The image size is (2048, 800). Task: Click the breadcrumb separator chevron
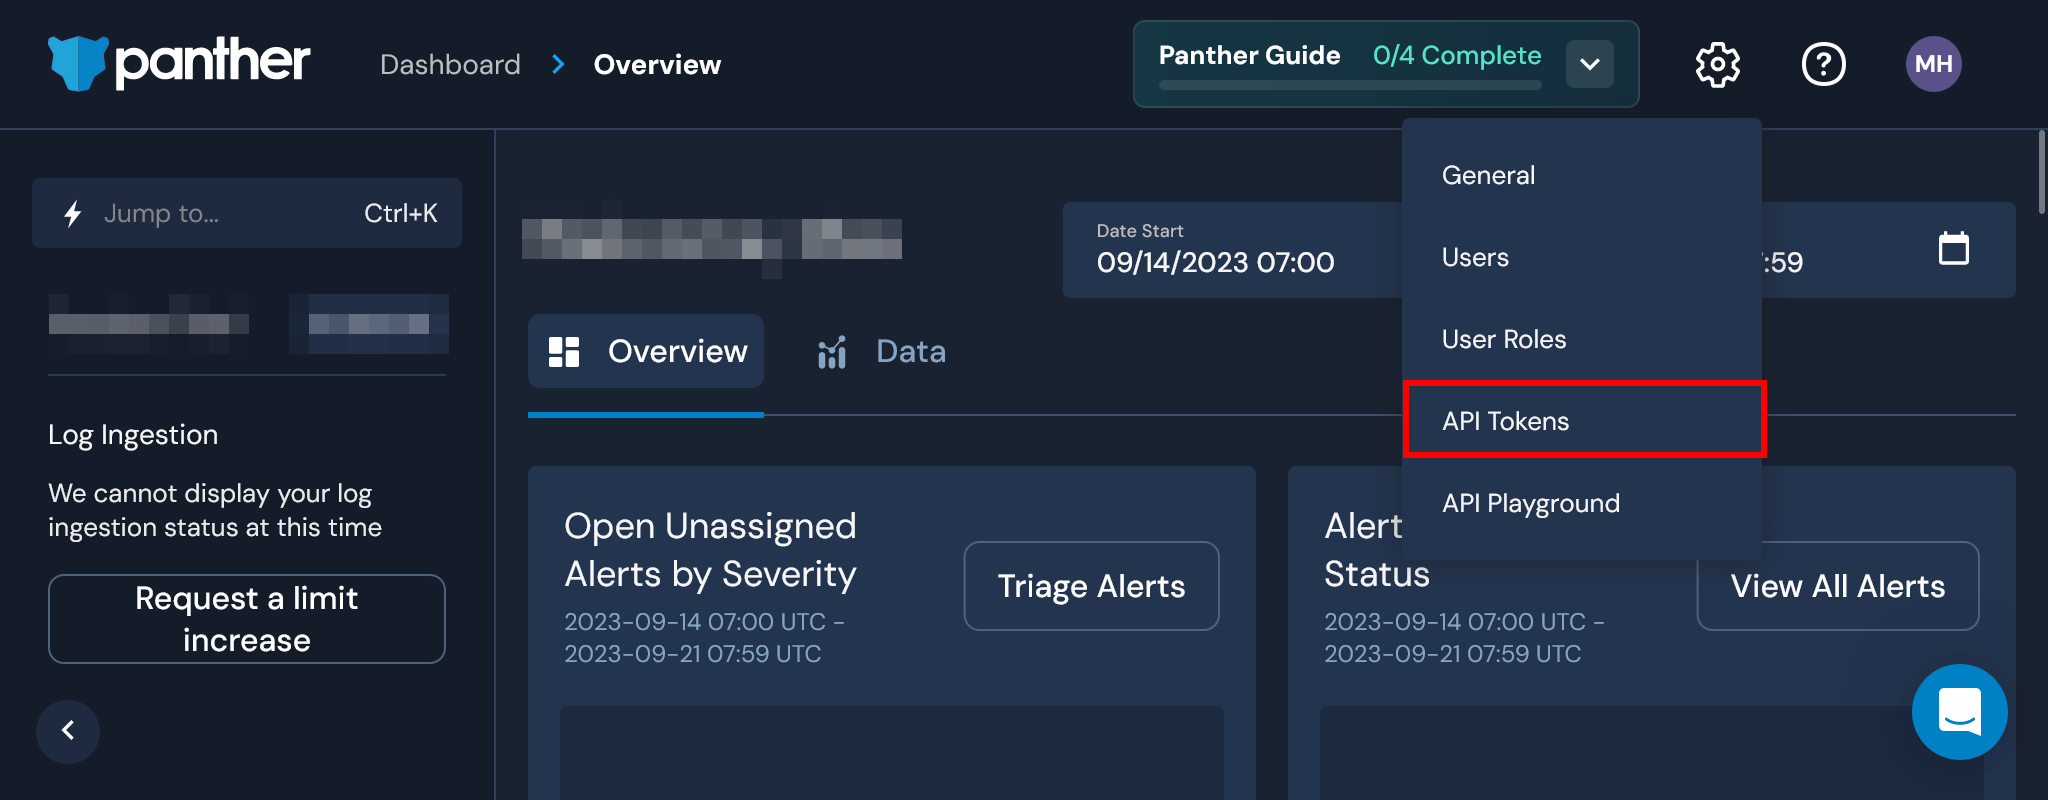558,65
